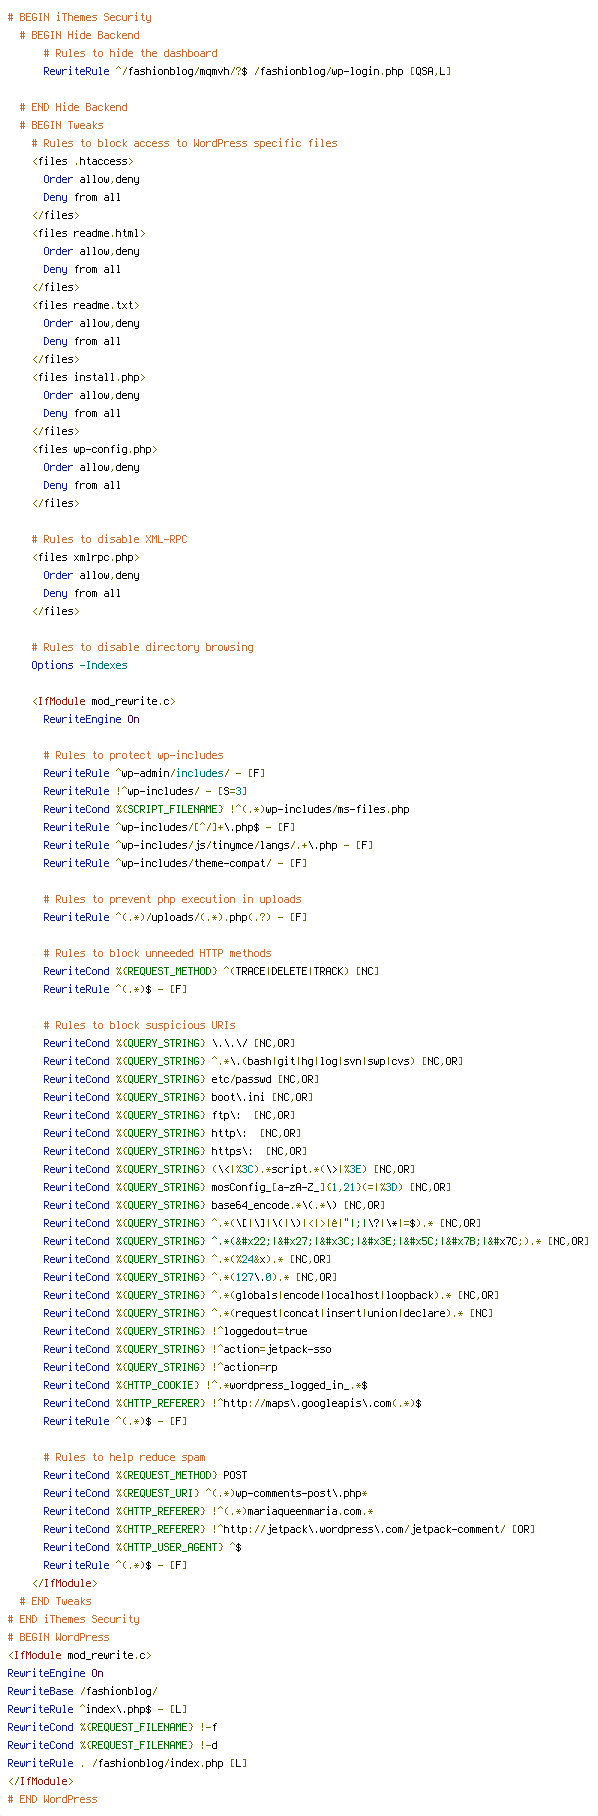Viewport: 598px width, 1816px height.
Task: Click the QUERY_STRING 'ftp\:' condition
Action: tap(169, 1115)
